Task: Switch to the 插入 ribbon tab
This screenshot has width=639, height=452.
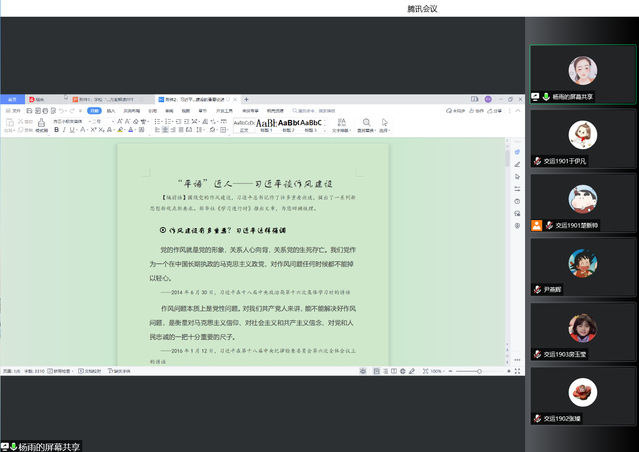Action: 111,110
